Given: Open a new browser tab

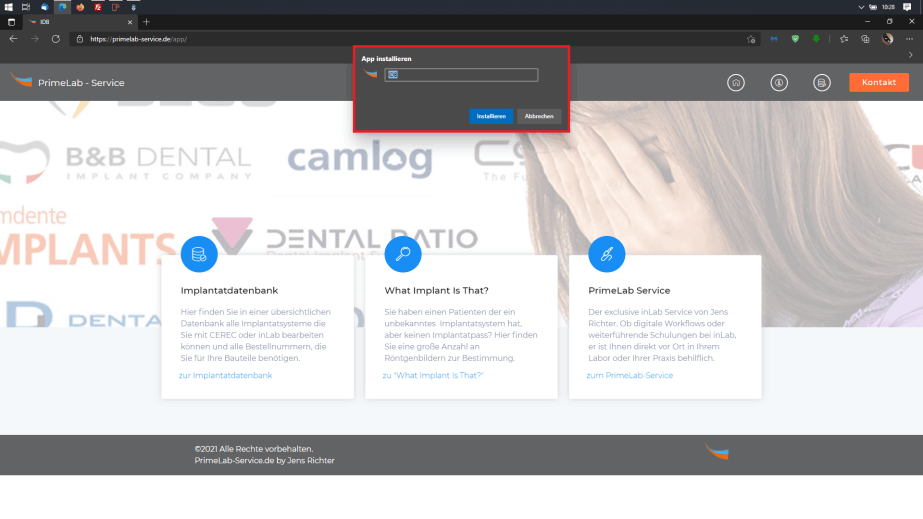Looking at the screenshot, I should tap(146, 21).
